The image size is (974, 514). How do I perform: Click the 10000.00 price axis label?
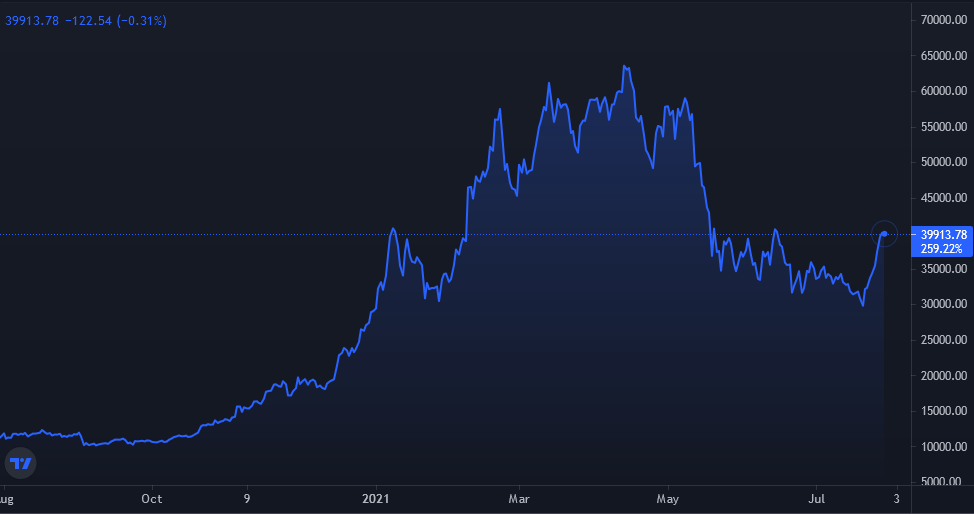(944, 446)
